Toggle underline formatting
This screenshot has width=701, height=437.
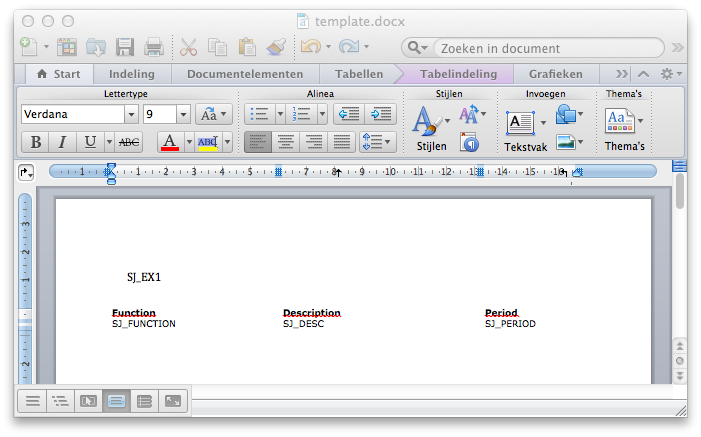(x=90, y=142)
